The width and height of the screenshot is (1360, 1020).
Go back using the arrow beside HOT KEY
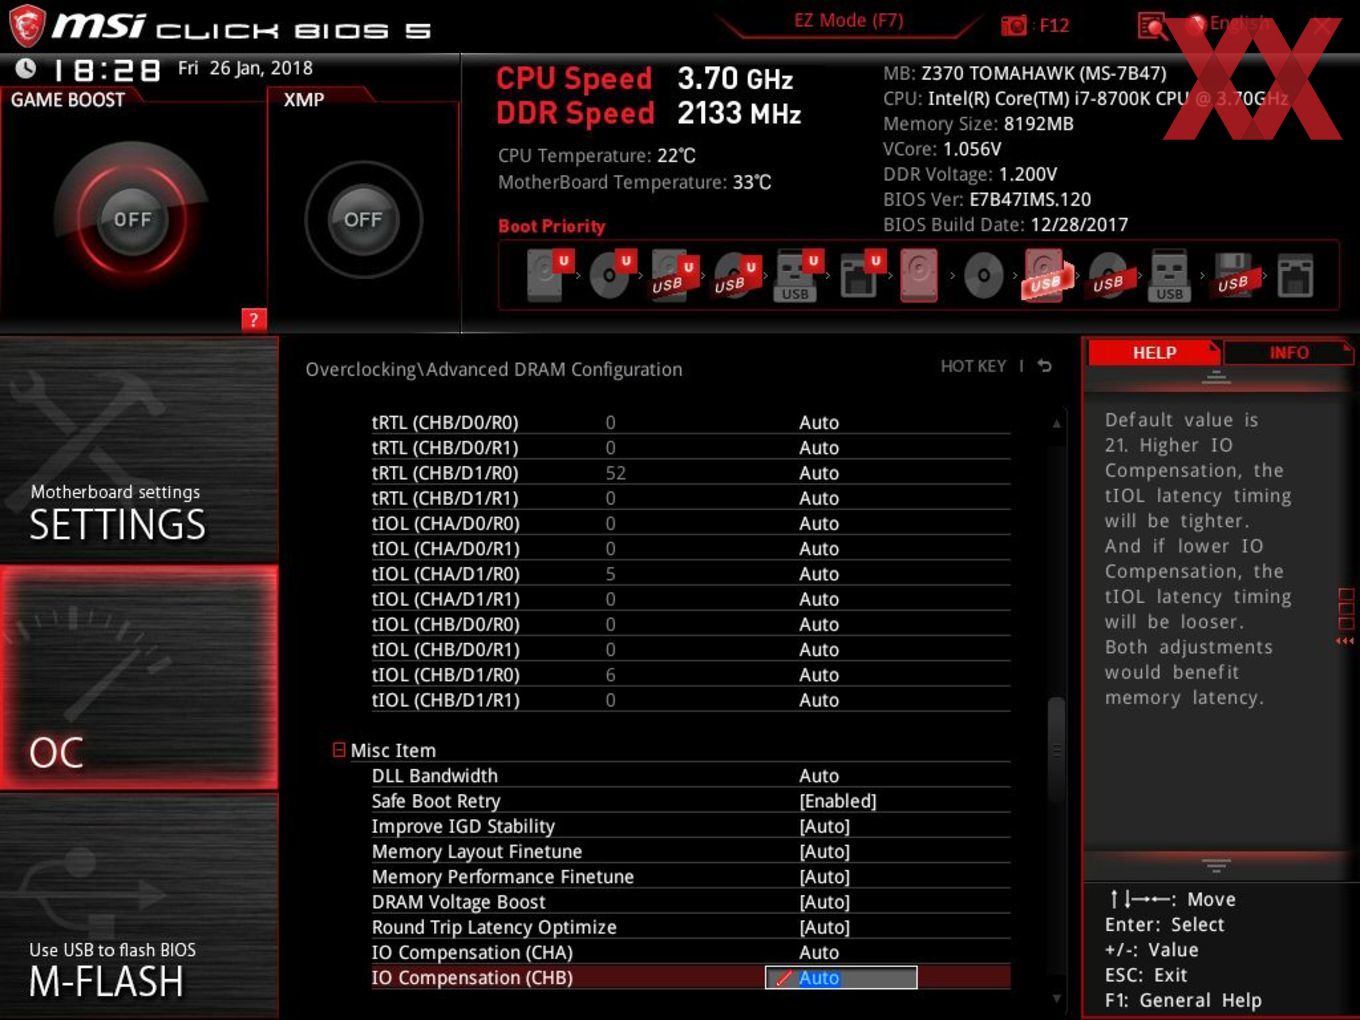pyautogui.click(x=1044, y=366)
